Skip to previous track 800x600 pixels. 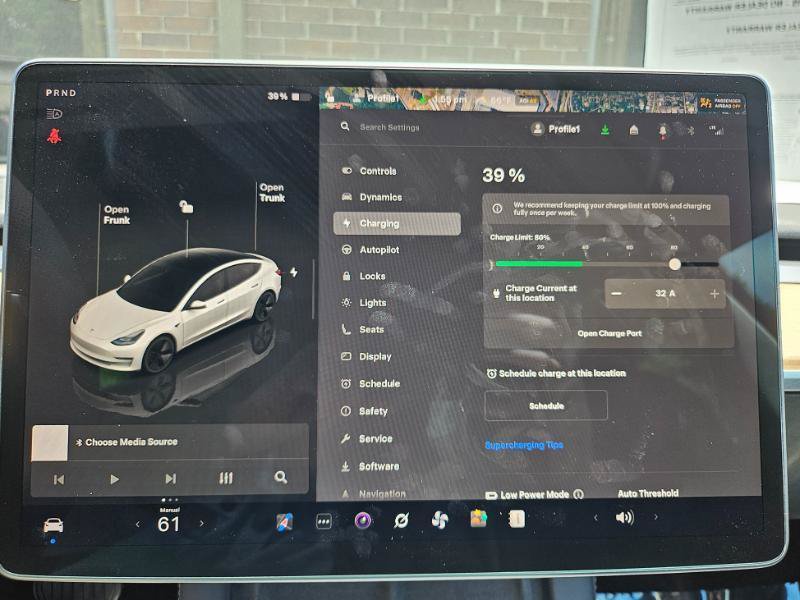coord(59,479)
